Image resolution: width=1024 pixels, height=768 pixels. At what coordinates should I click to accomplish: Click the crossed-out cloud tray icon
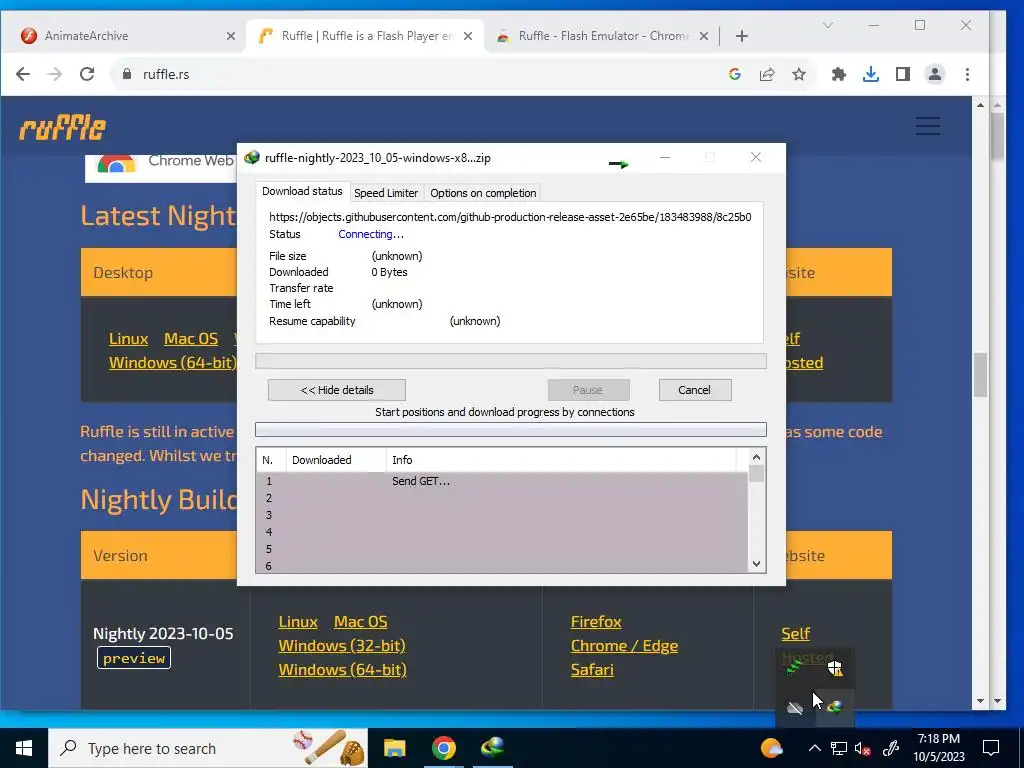pos(794,708)
